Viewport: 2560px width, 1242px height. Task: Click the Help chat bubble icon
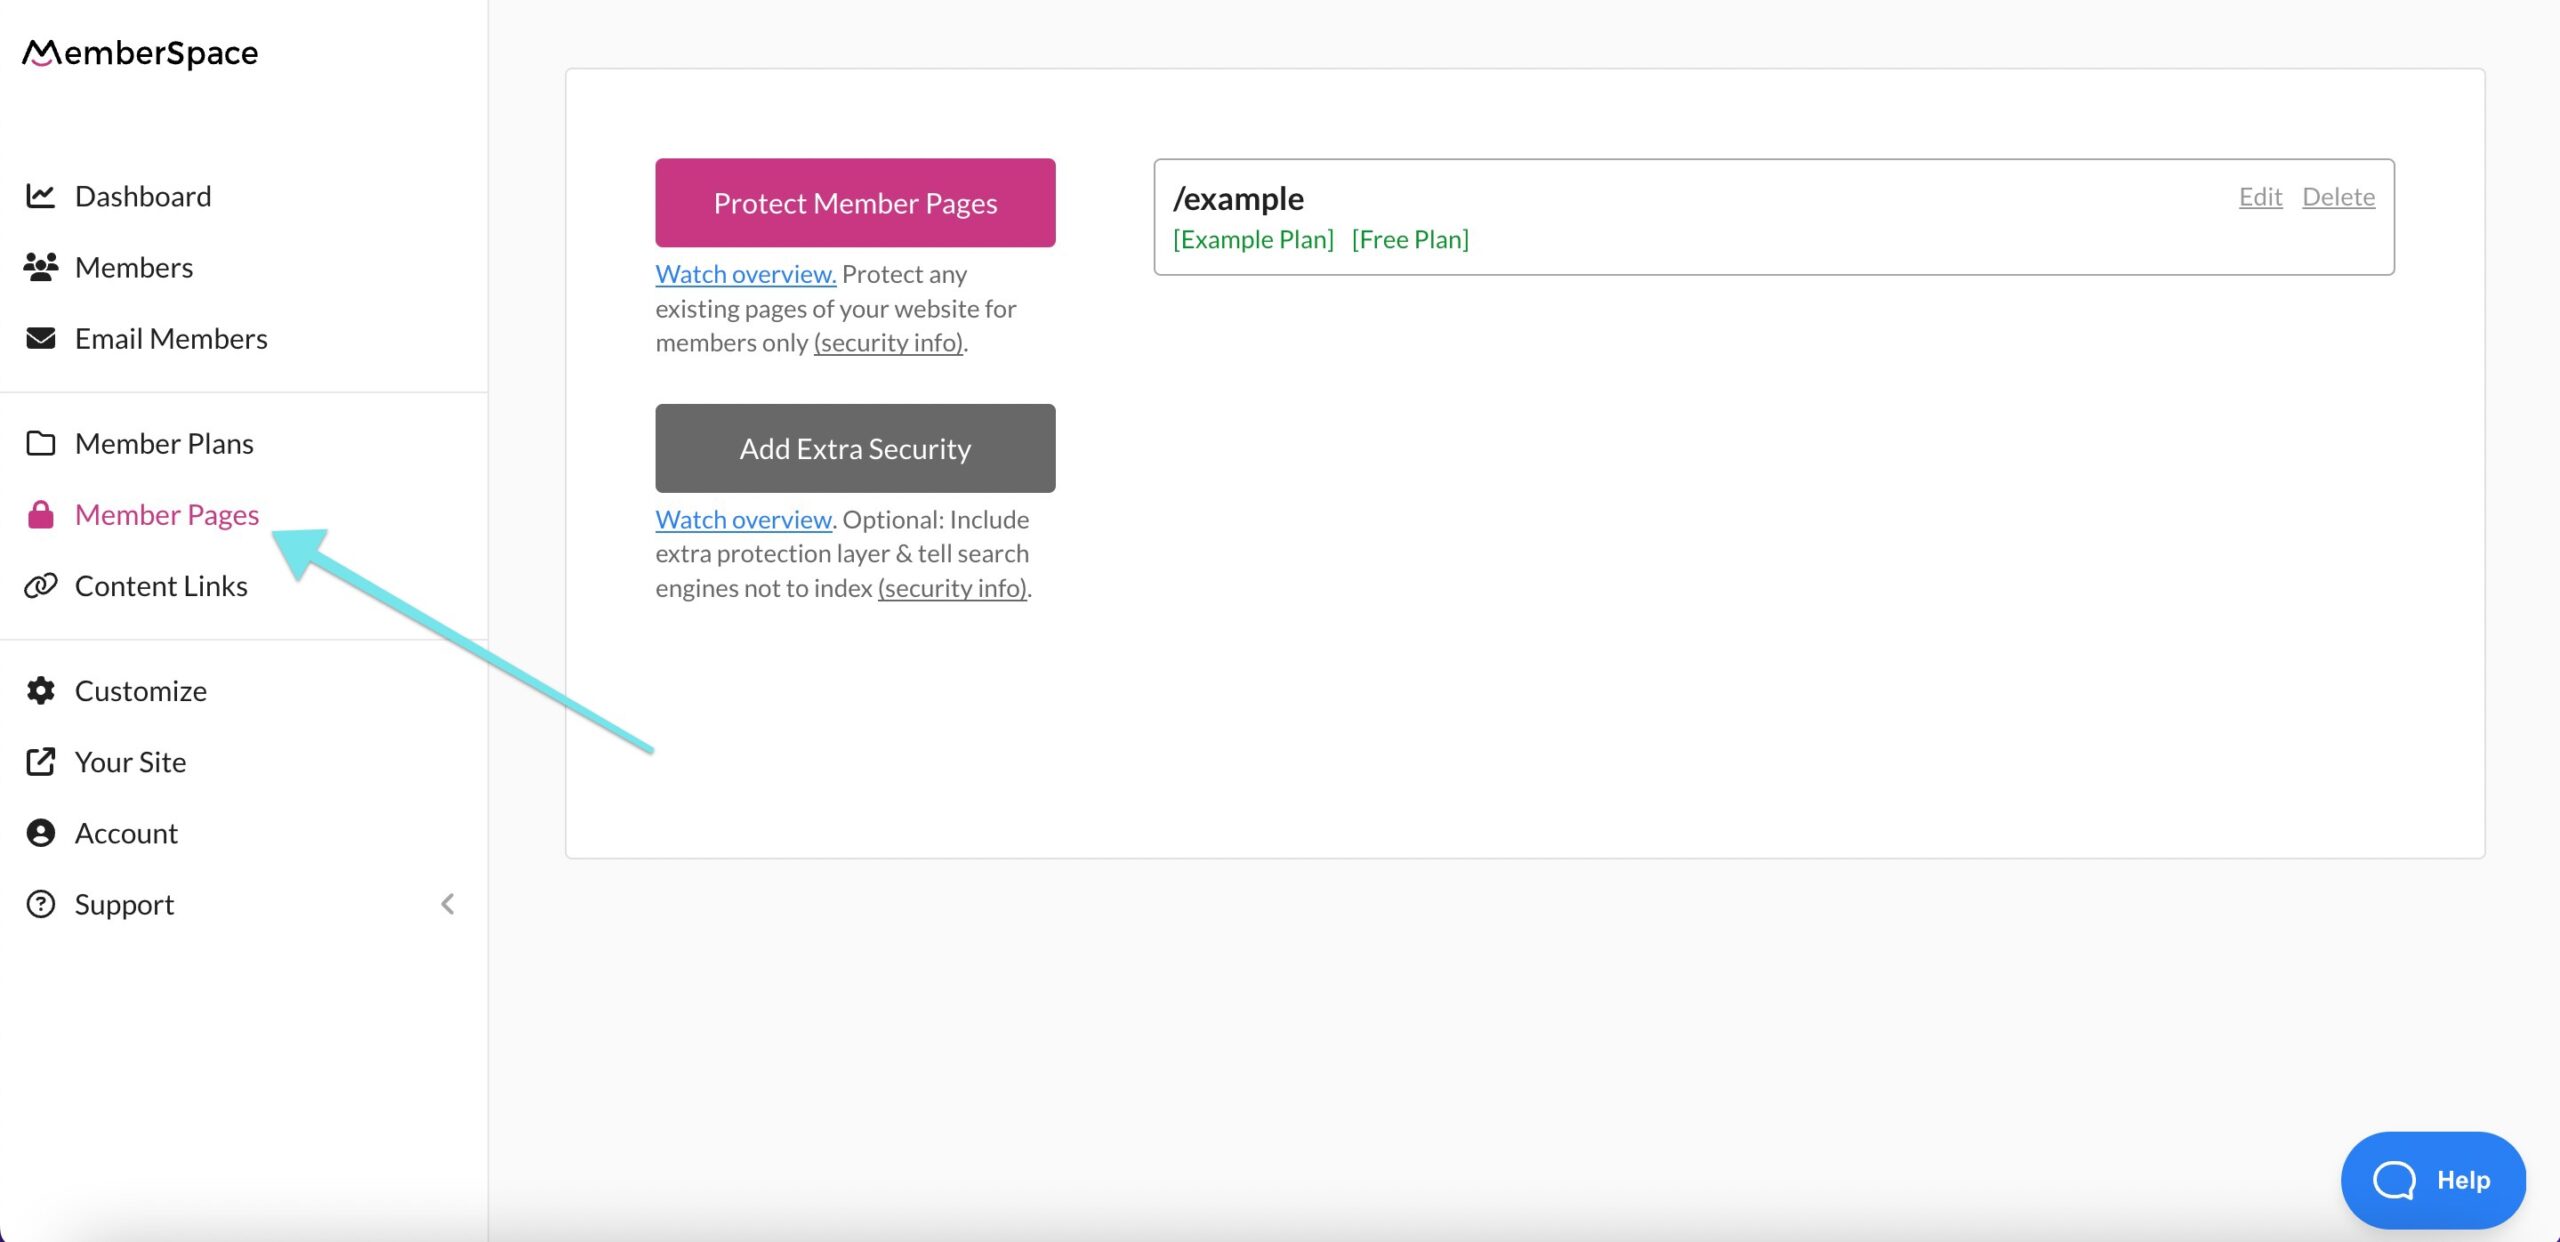point(2394,1180)
